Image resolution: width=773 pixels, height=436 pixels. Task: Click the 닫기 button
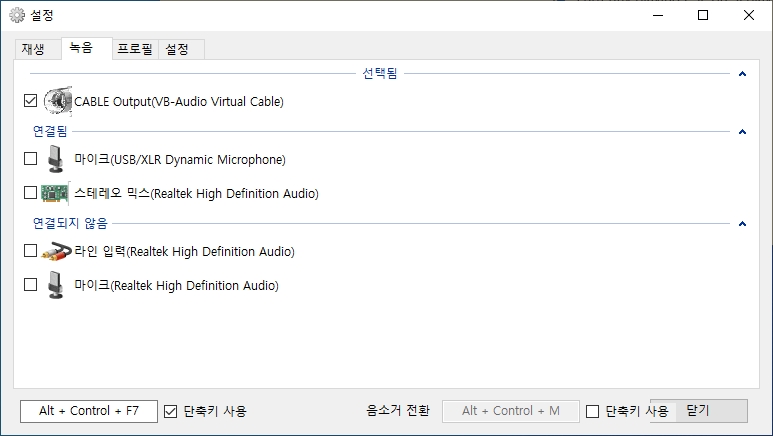coord(699,410)
